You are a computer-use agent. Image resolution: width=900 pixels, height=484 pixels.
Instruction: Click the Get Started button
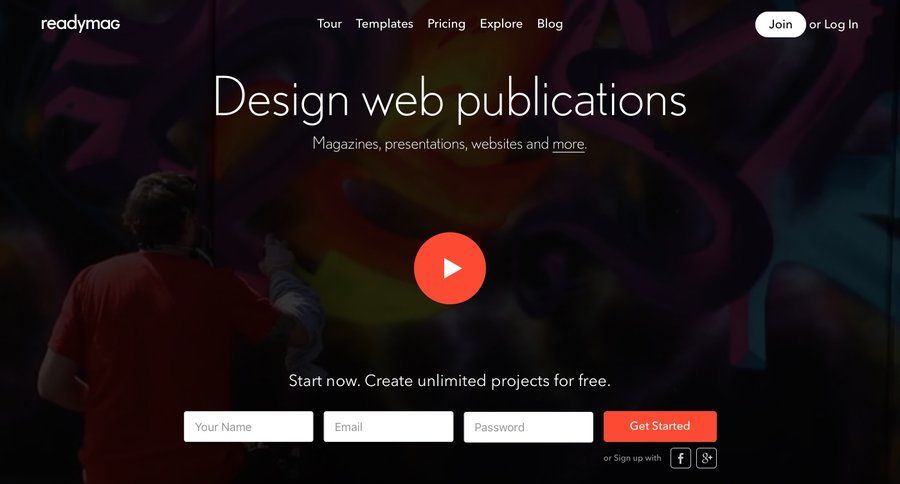point(660,427)
